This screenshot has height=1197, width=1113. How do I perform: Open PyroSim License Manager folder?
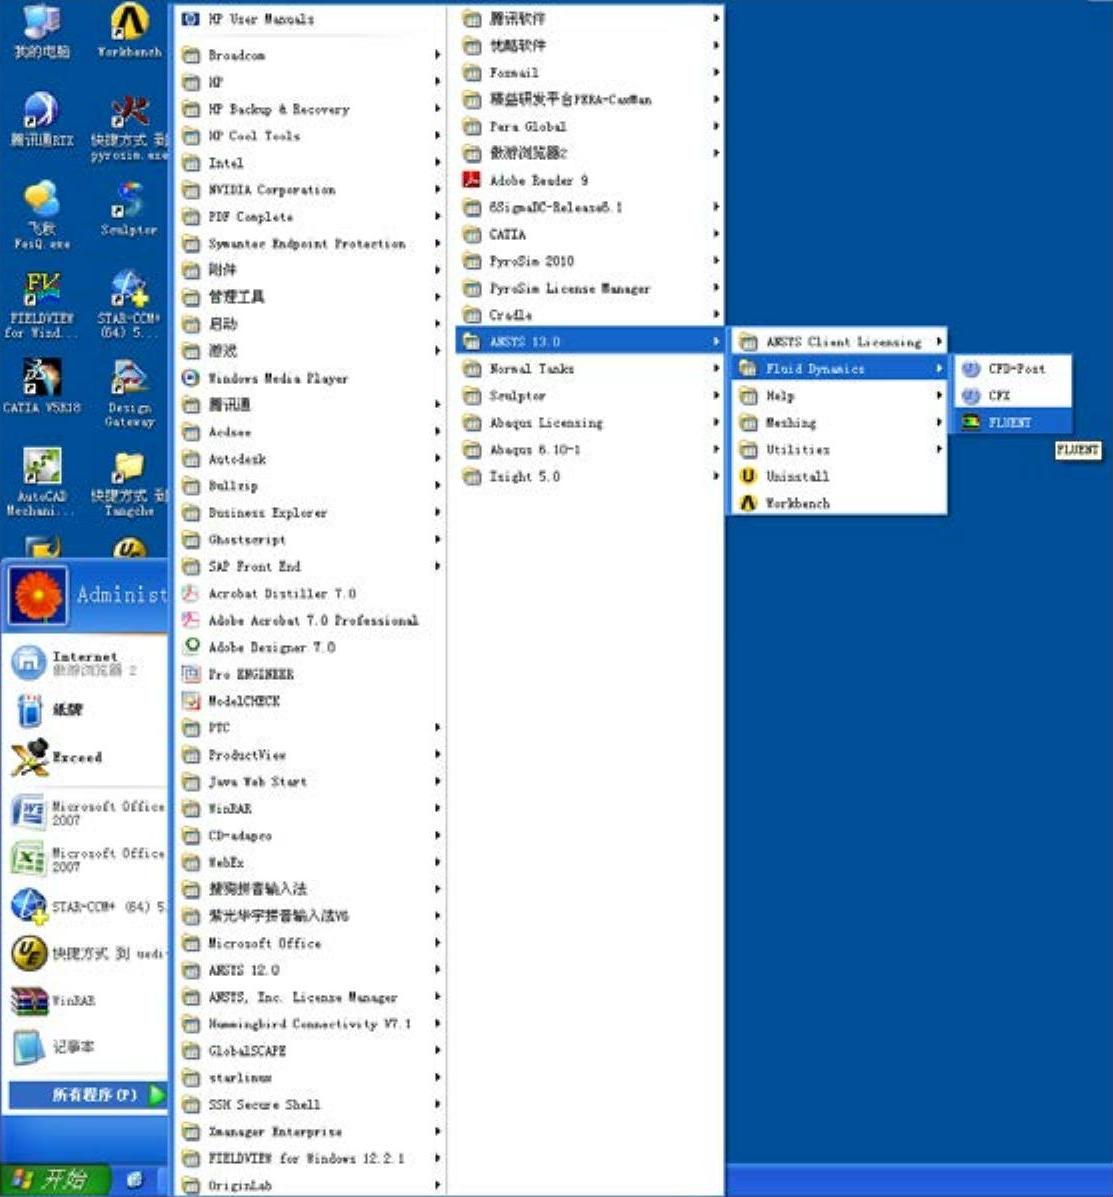pyautogui.click(x=589, y=288)
